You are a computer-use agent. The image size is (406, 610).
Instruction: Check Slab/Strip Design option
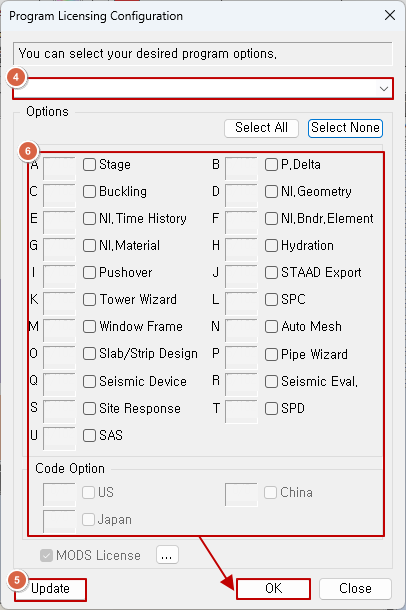tap(89, 354)
